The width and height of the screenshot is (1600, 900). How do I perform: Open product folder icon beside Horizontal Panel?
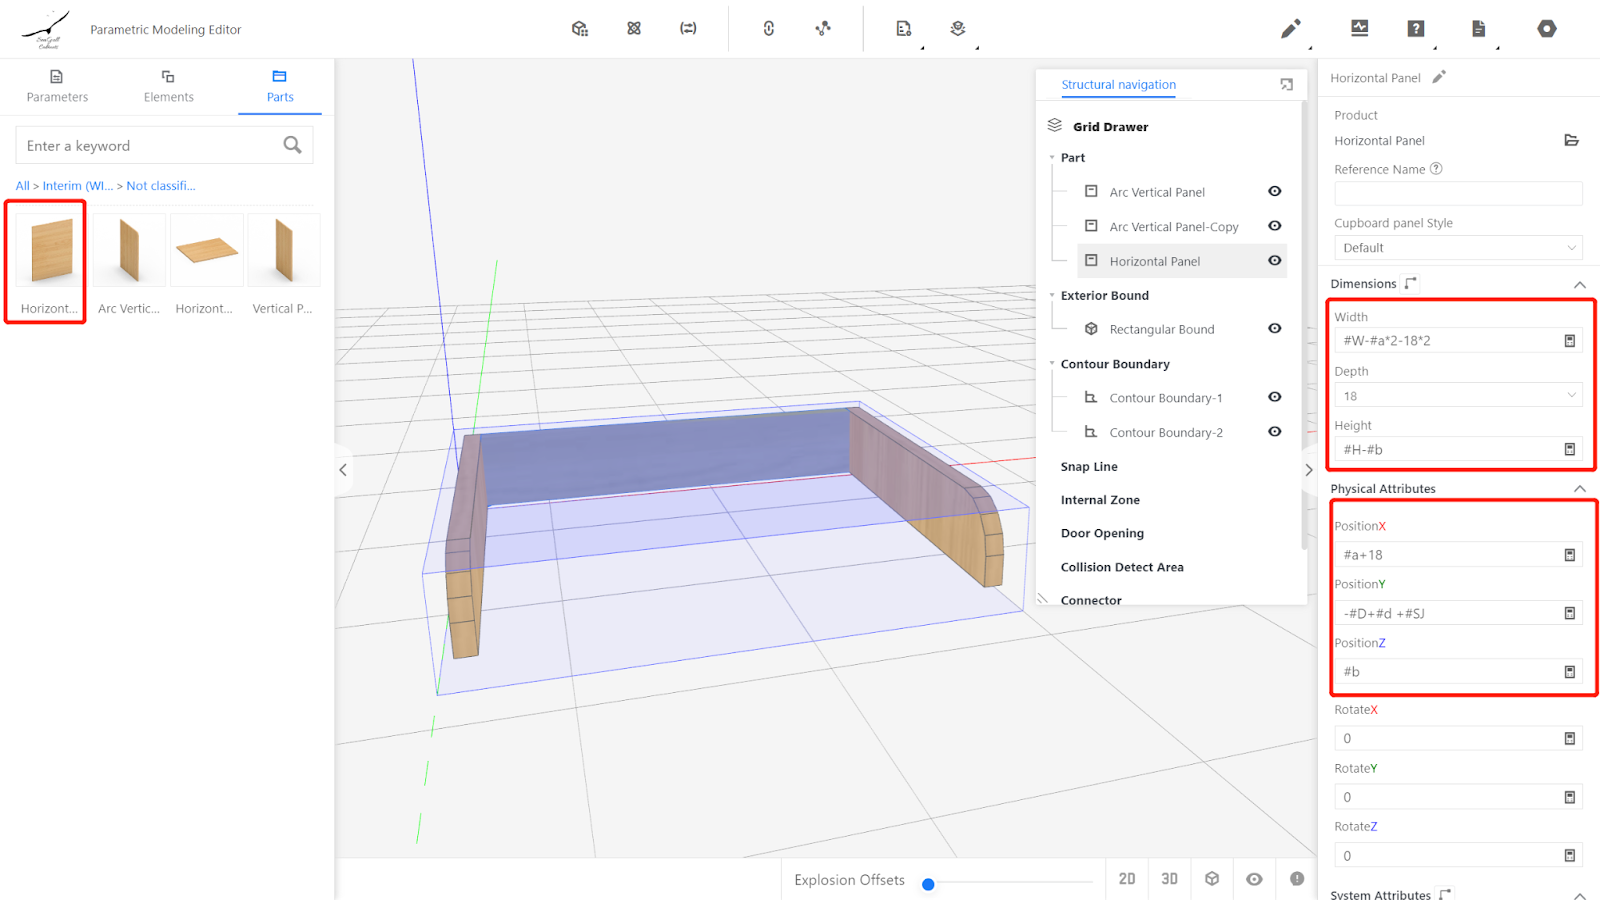coord(1571,140)
